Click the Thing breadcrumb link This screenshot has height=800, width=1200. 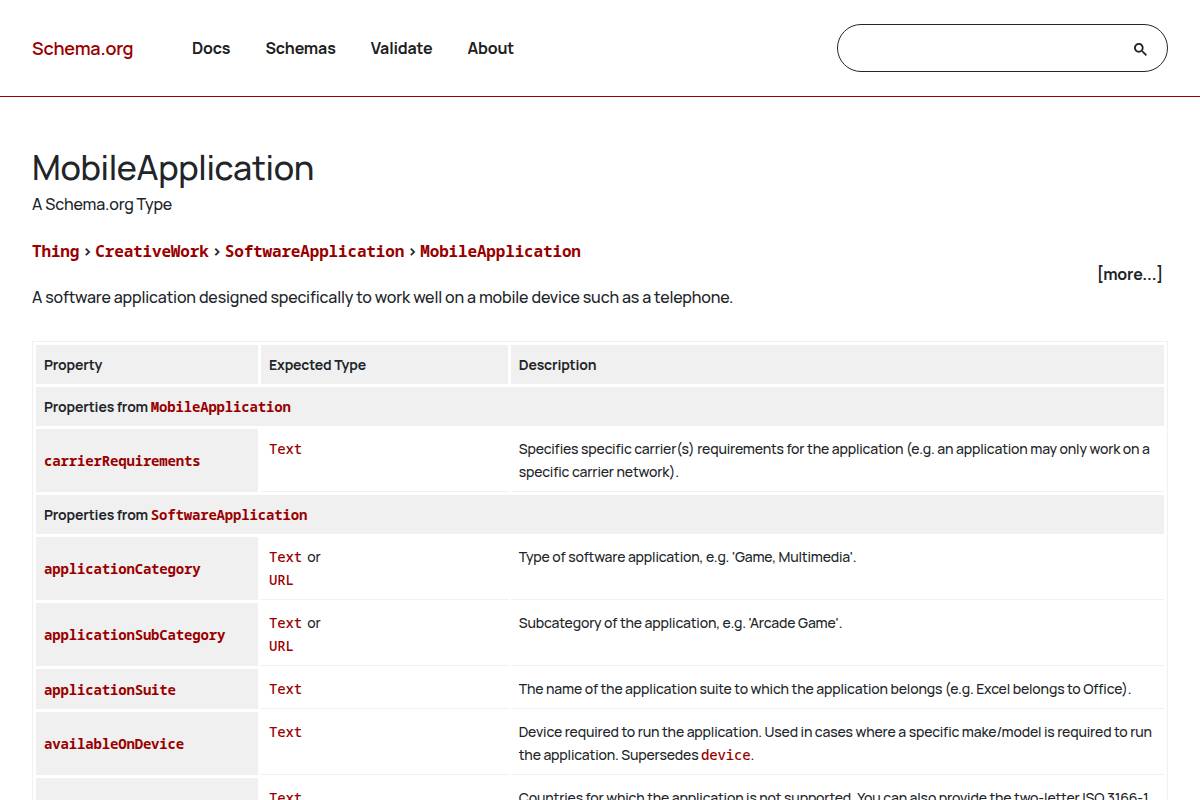coord(55,251)
